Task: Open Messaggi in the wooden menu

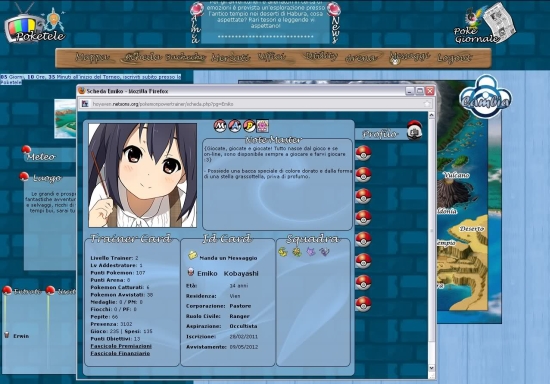Action: tap(409, 57)
